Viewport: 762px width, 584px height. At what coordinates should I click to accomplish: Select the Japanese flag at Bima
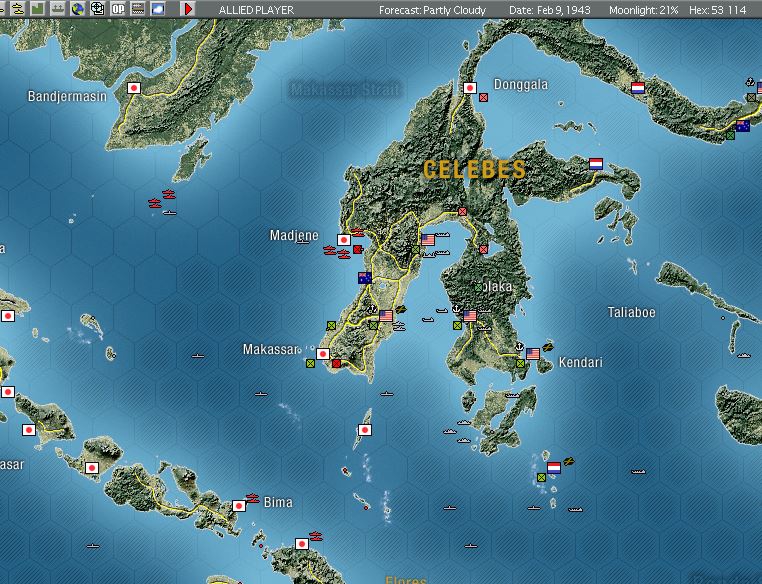[x=239, y=506]
